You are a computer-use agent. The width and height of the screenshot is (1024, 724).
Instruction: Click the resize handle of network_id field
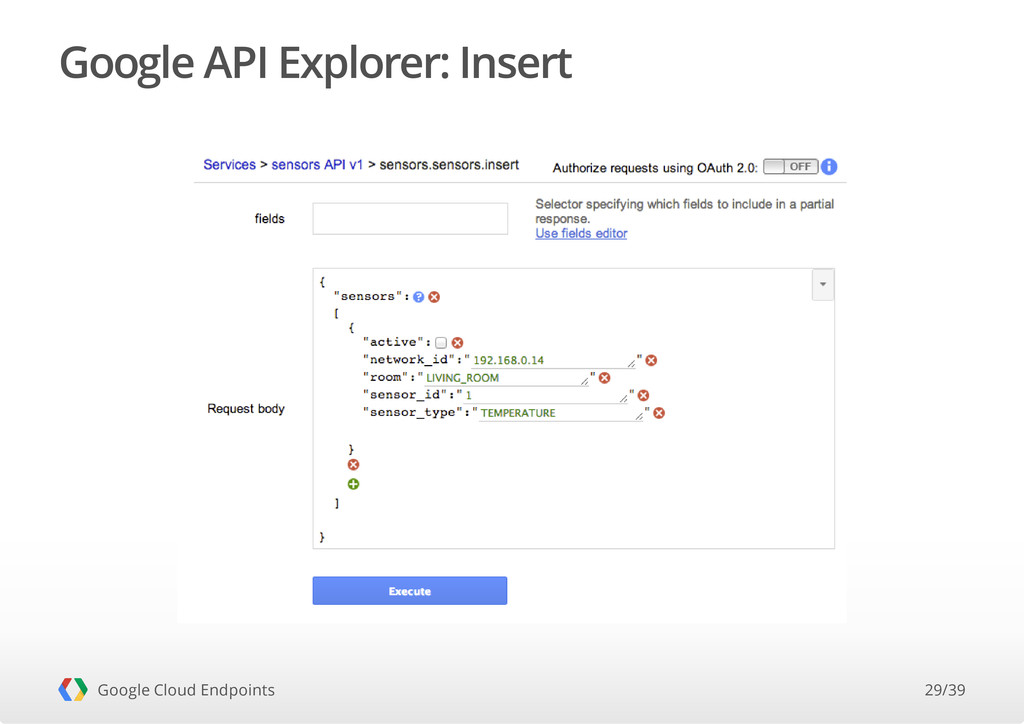coord(632,364)
